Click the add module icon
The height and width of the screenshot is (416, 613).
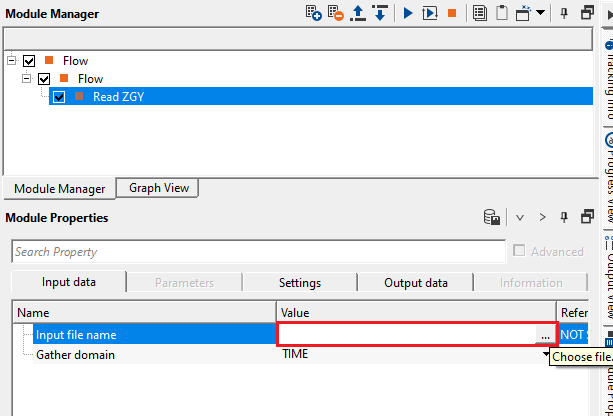[314, 13]
